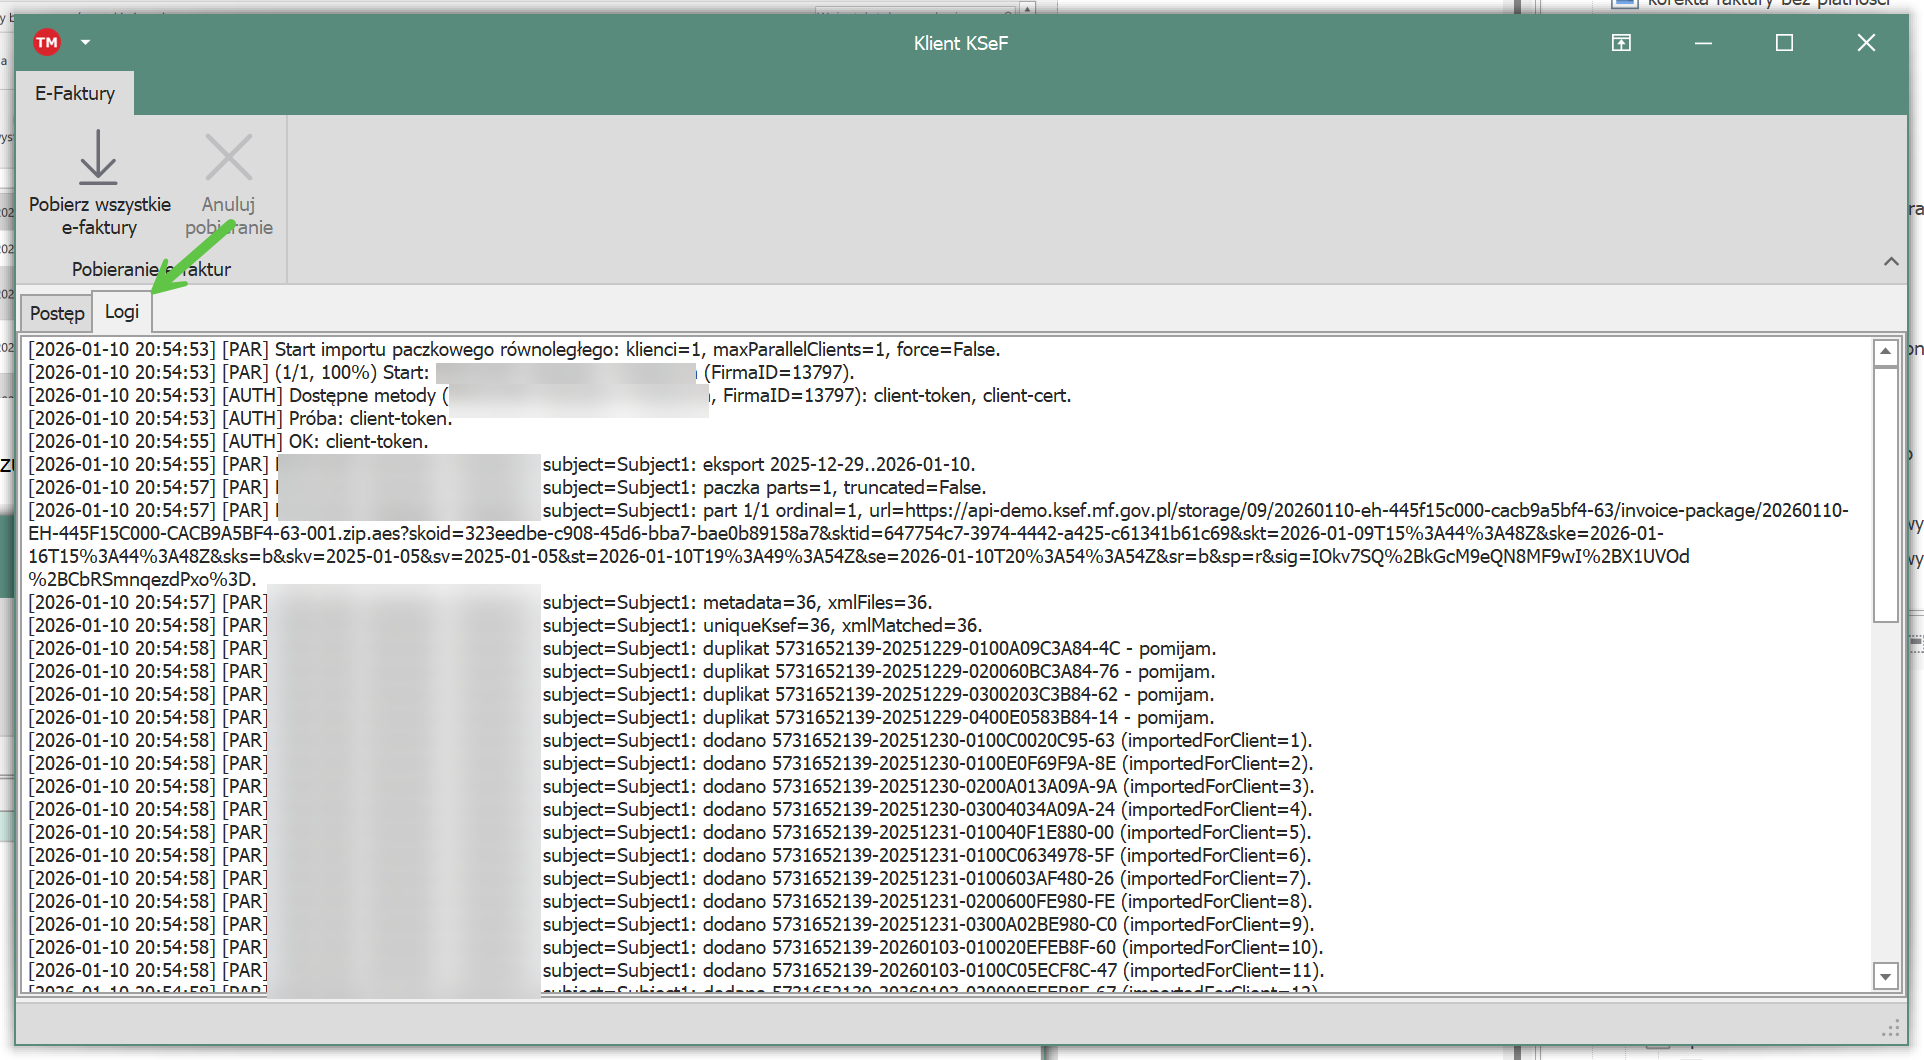Click the log scrollbar down arrow
This screenshot has height=1060, width=1924.
[x=1885, y=976]
